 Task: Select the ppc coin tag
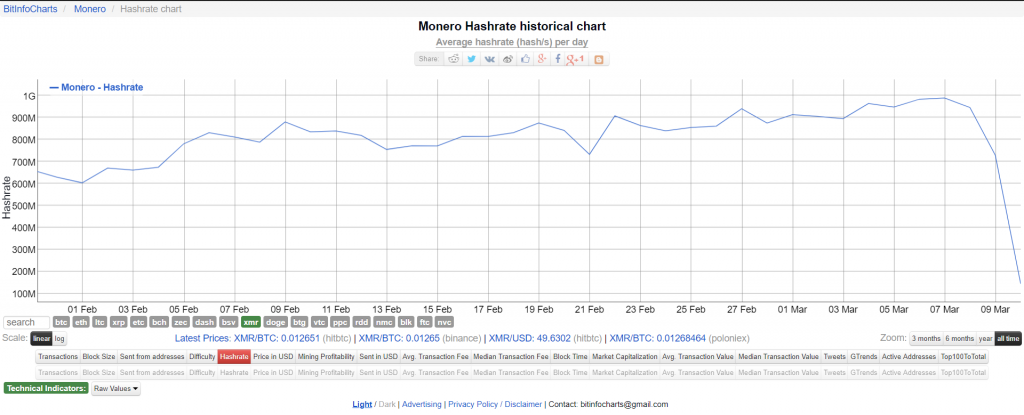point(340,322)
